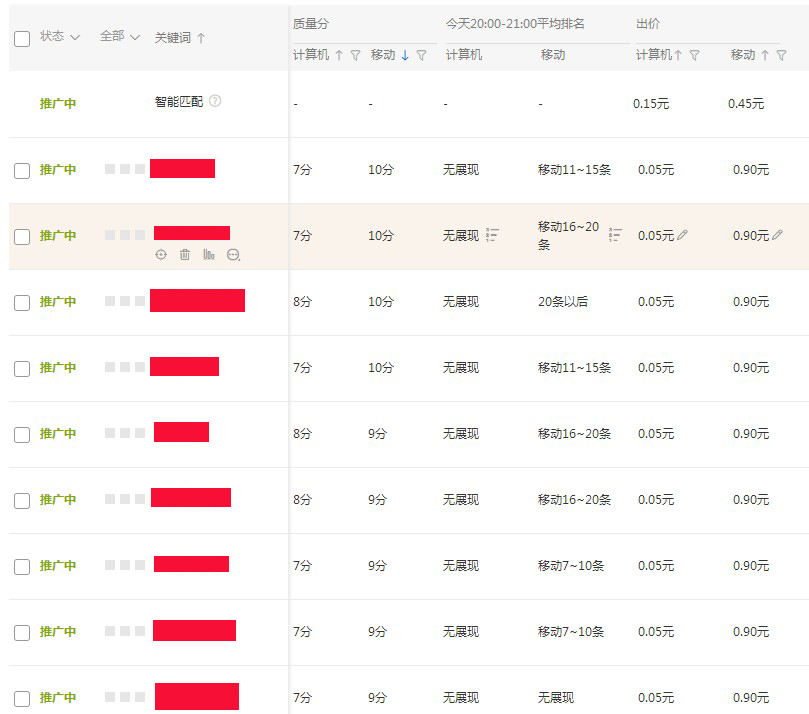Open filter funnel for 出价 计算机
Viewport: 809px width, 714px height.
[x=694, y=55]
